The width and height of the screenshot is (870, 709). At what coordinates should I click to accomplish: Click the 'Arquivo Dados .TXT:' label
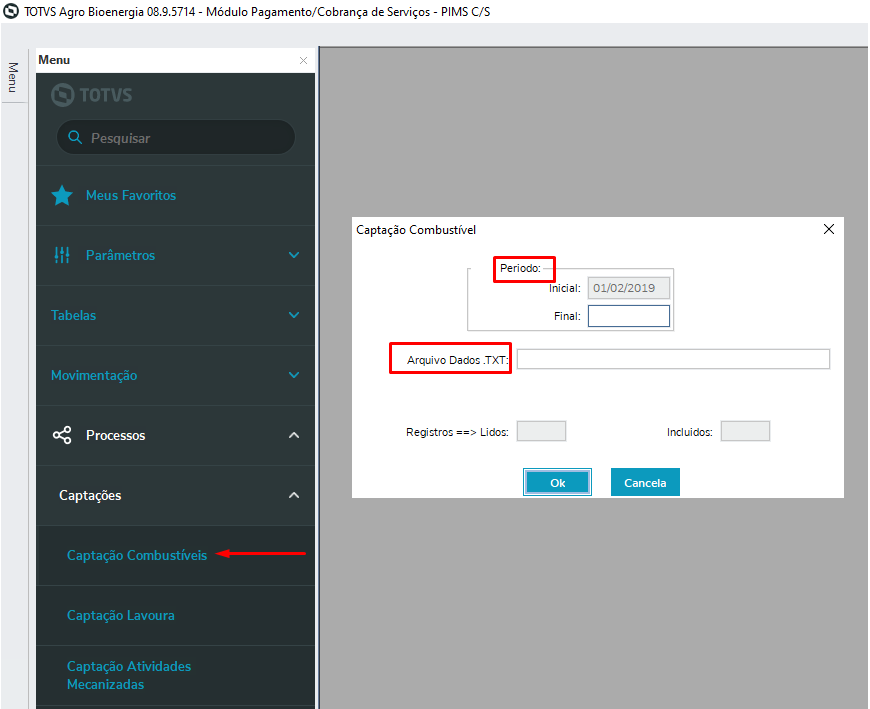pyautogui.click(x=457, y=360)
